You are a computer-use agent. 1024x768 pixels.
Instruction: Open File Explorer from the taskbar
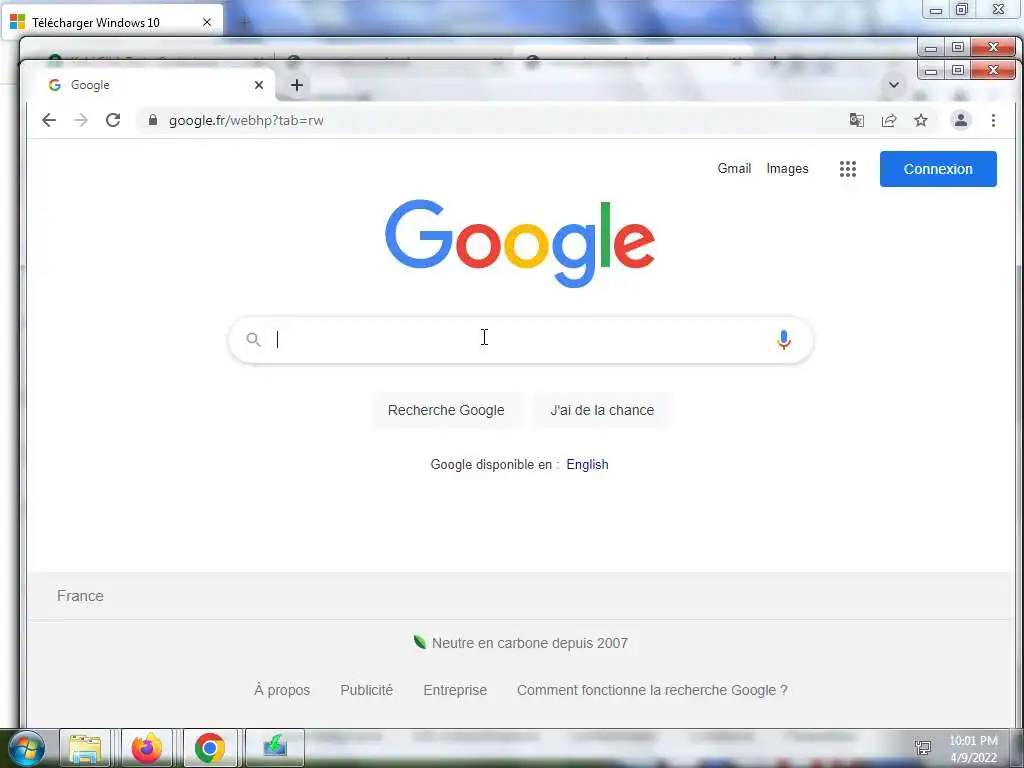tap(85, 748)
